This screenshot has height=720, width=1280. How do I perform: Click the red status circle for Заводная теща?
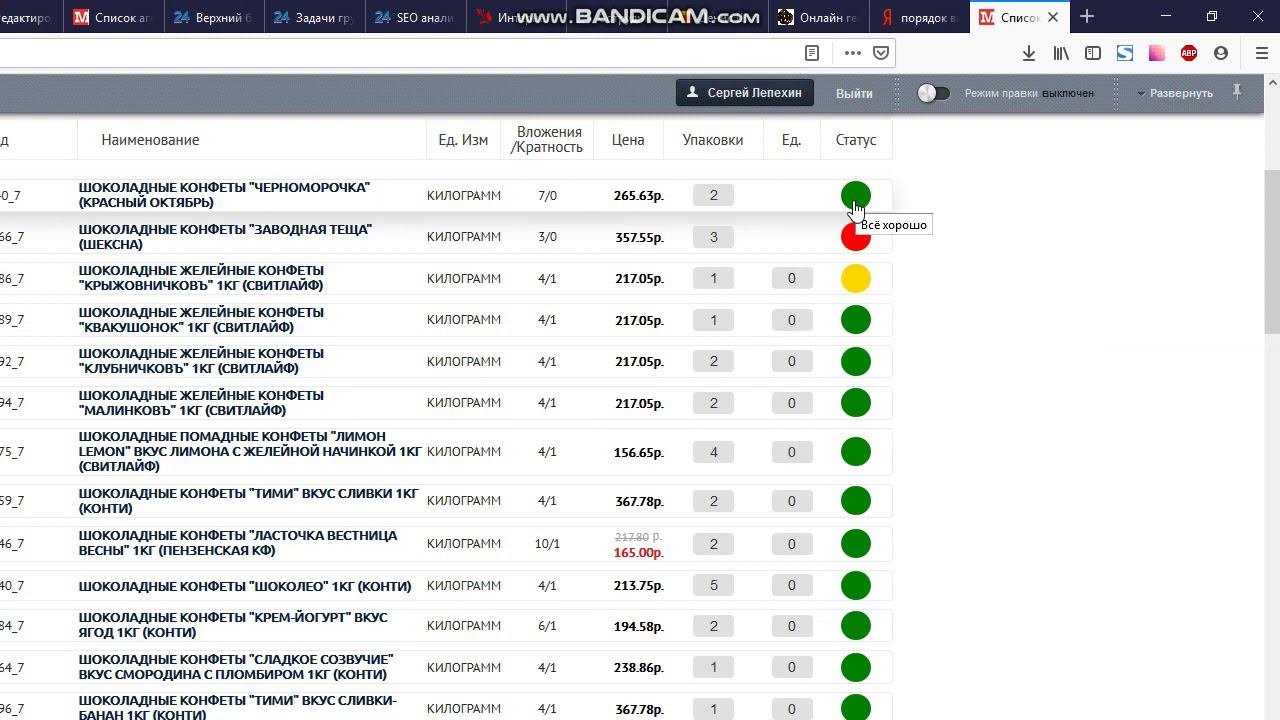pos(855,237)
